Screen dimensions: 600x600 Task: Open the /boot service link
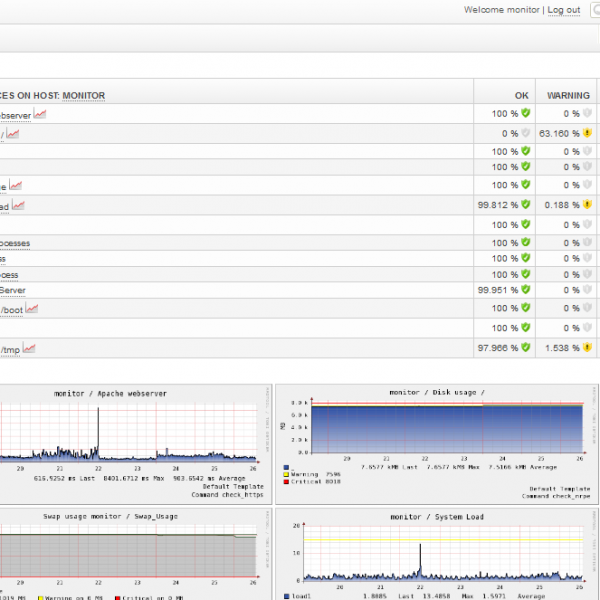[10, 310]
